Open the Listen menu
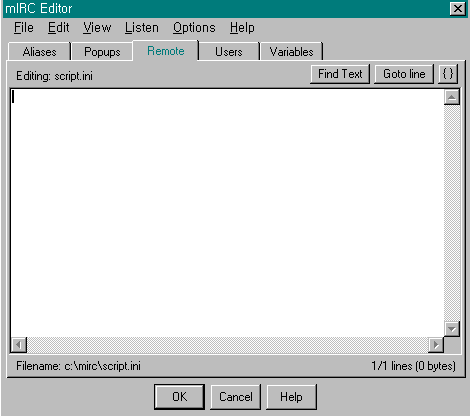Screen dimensions: 470x416 [x=142, y=28]
